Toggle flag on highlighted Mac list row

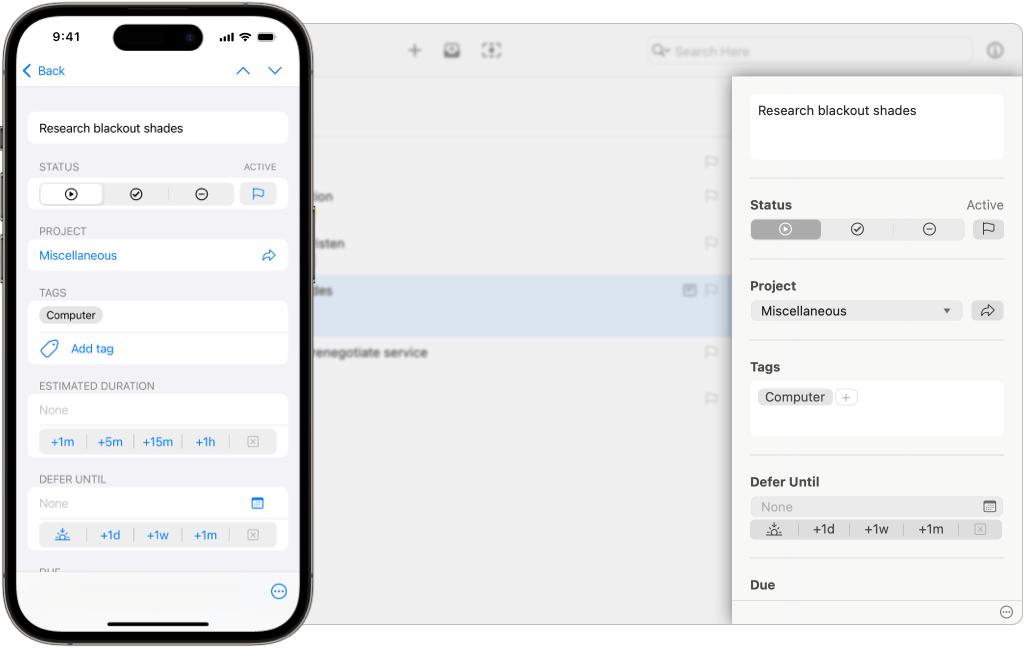[711, 290]
